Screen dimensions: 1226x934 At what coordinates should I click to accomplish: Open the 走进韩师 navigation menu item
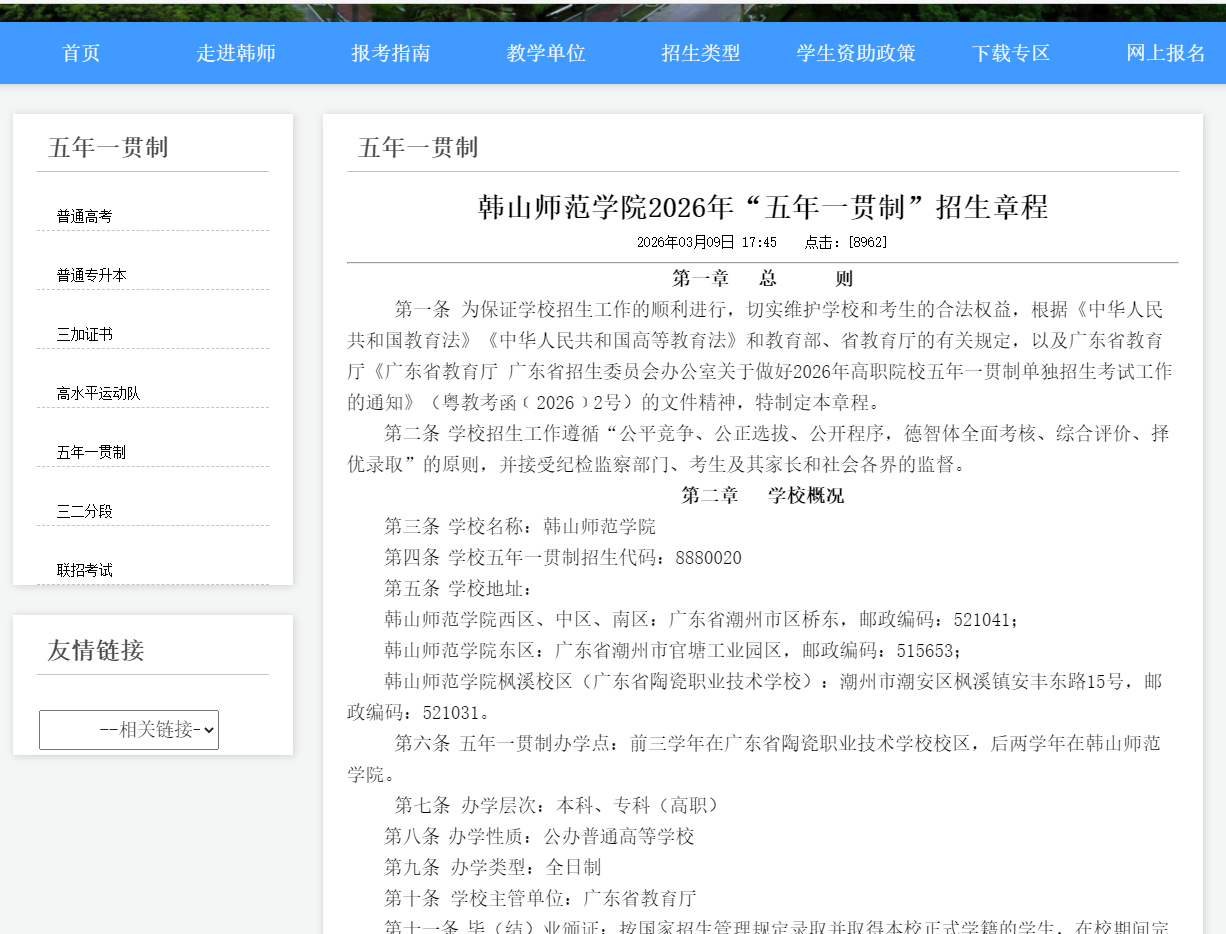(236, 54)
